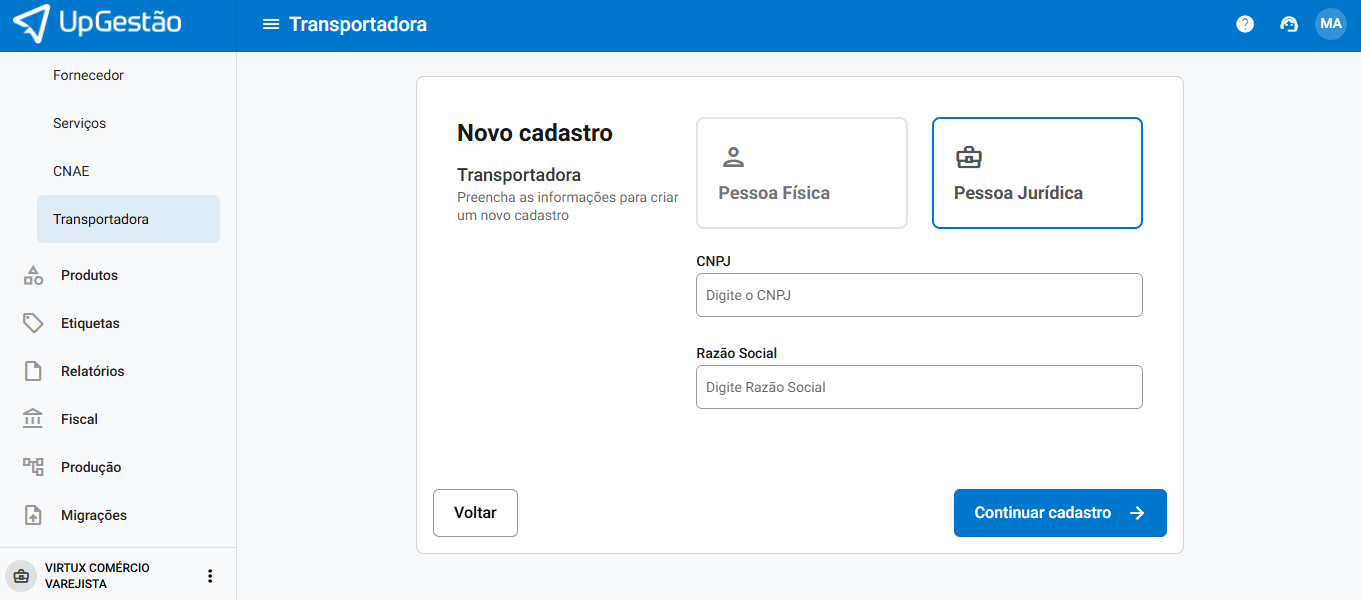Open the company three-dot options menu
This screenshot has width=1361, height=600.
coord(210,576)
